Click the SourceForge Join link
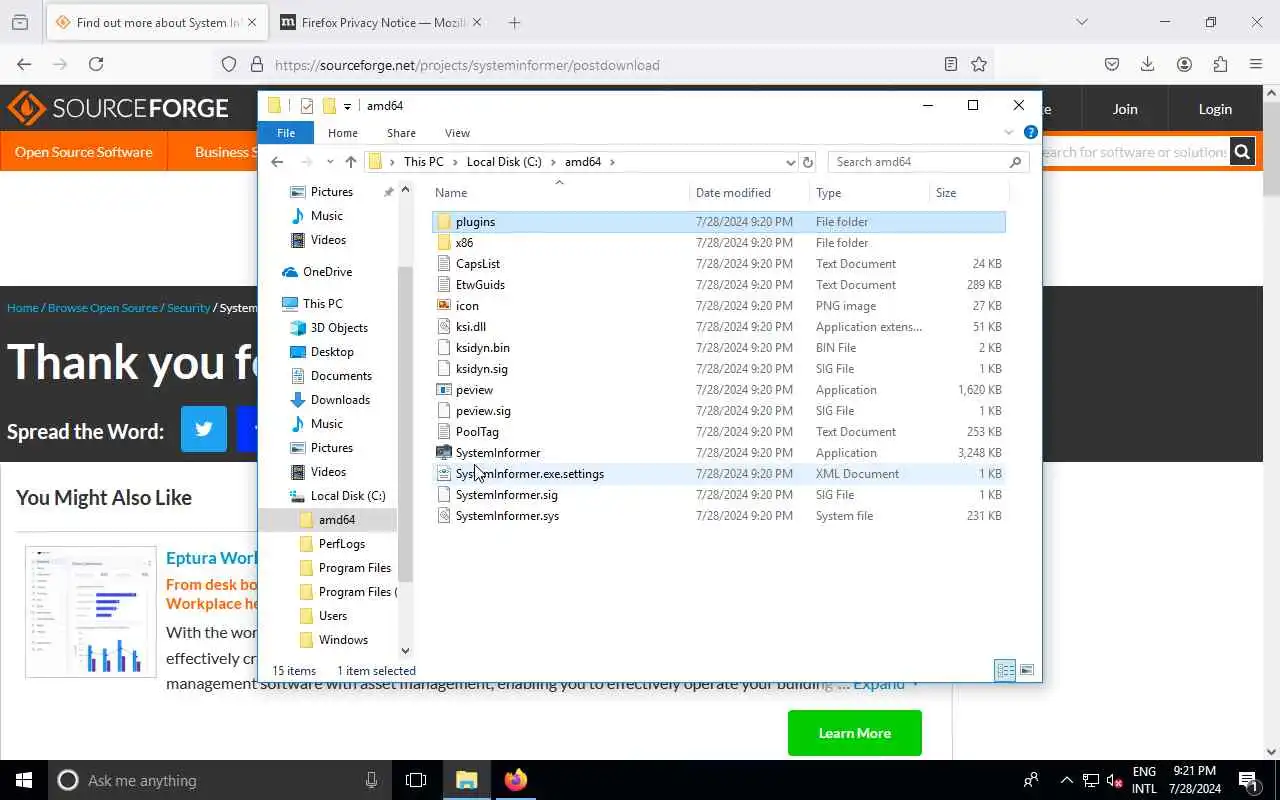The height and width of the screenshot is (800, 1280). (1125, 109)
